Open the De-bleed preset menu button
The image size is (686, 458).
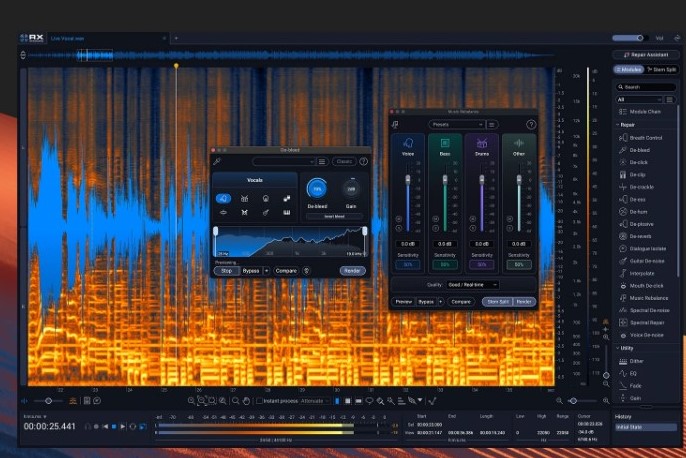pyautogui.click(x=322, y=161)
